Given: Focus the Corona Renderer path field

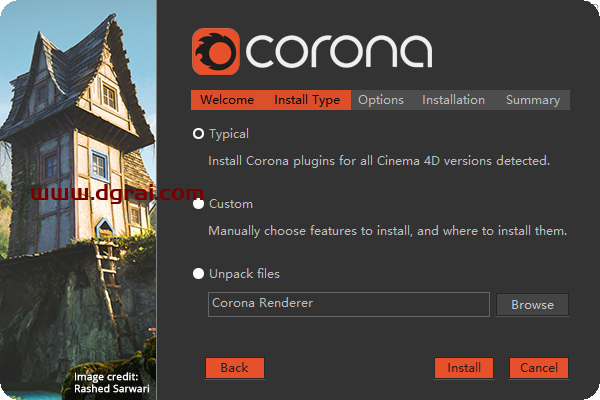Looking at the screenshot, I should click(349, 304).
